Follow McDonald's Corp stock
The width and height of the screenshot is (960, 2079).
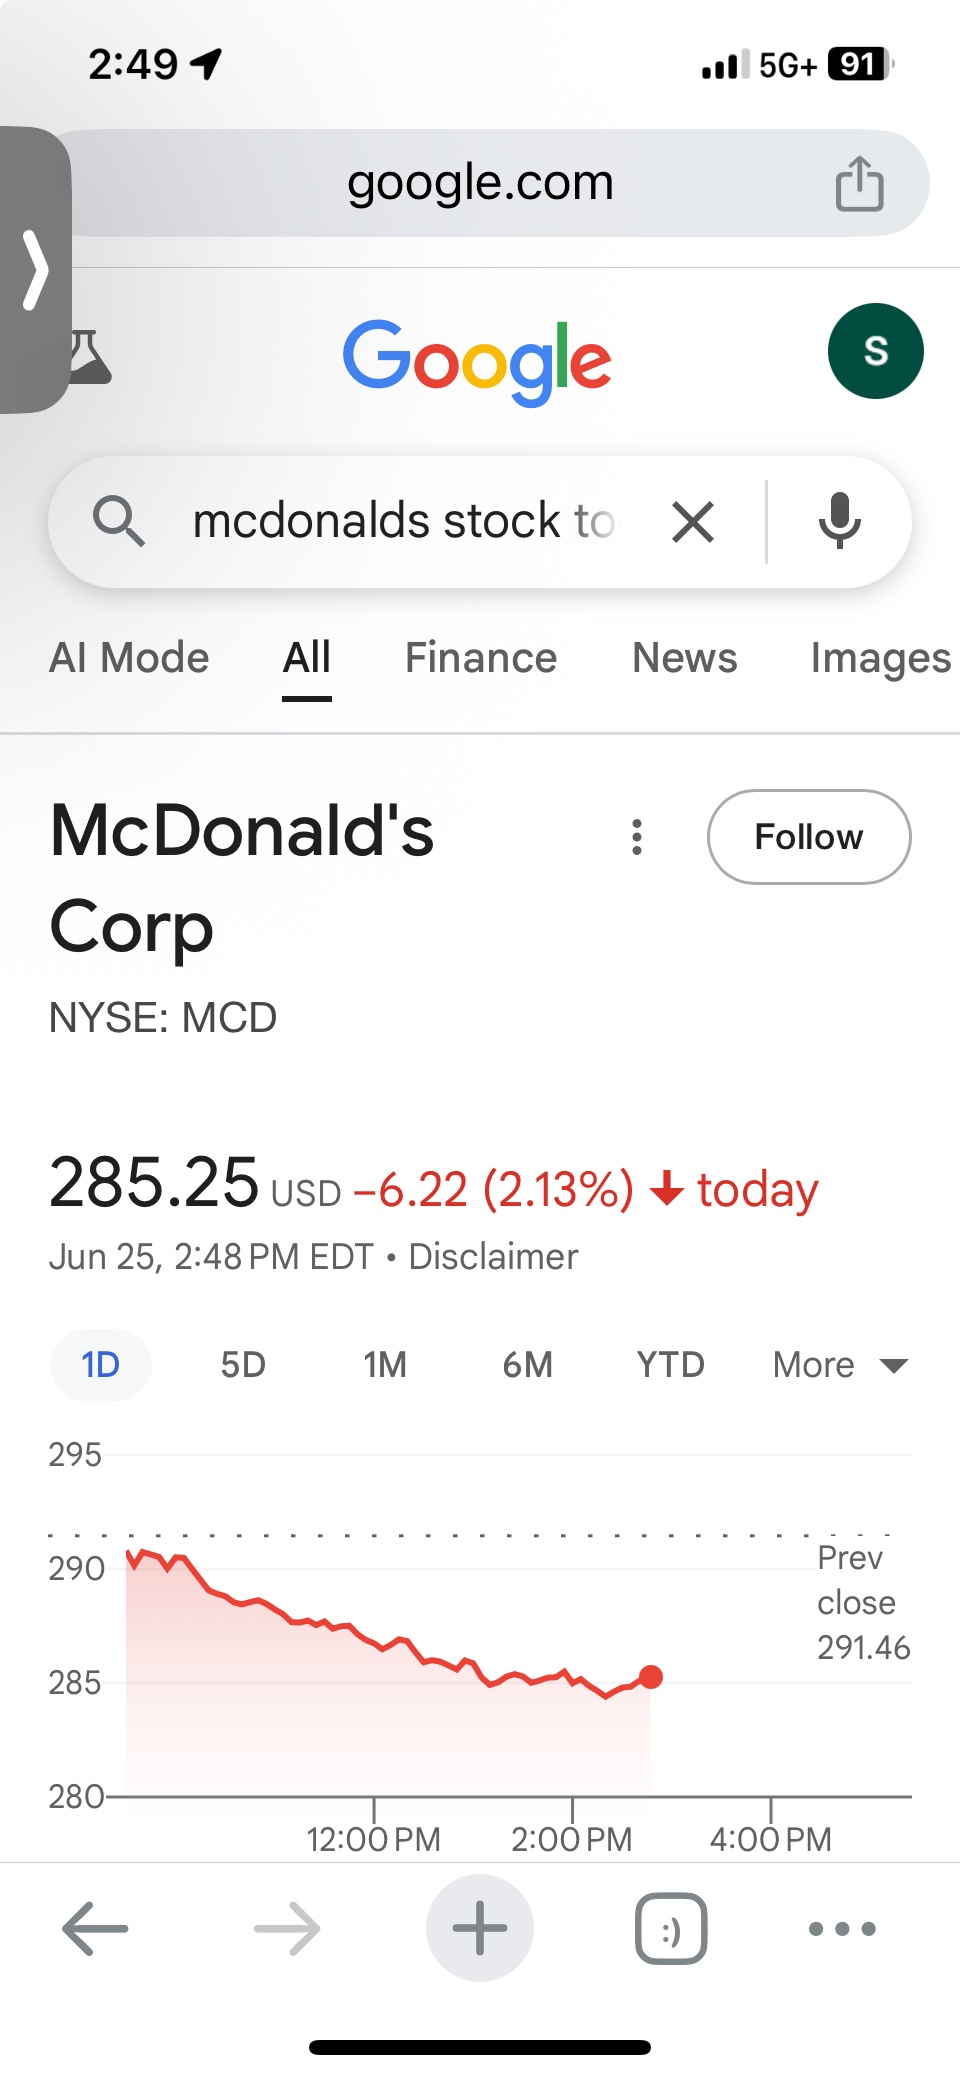pyautogui.click(x=808, y=837)
